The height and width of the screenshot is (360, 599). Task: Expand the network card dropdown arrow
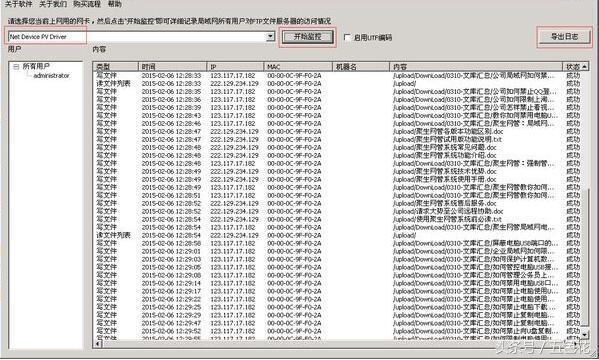270,37
